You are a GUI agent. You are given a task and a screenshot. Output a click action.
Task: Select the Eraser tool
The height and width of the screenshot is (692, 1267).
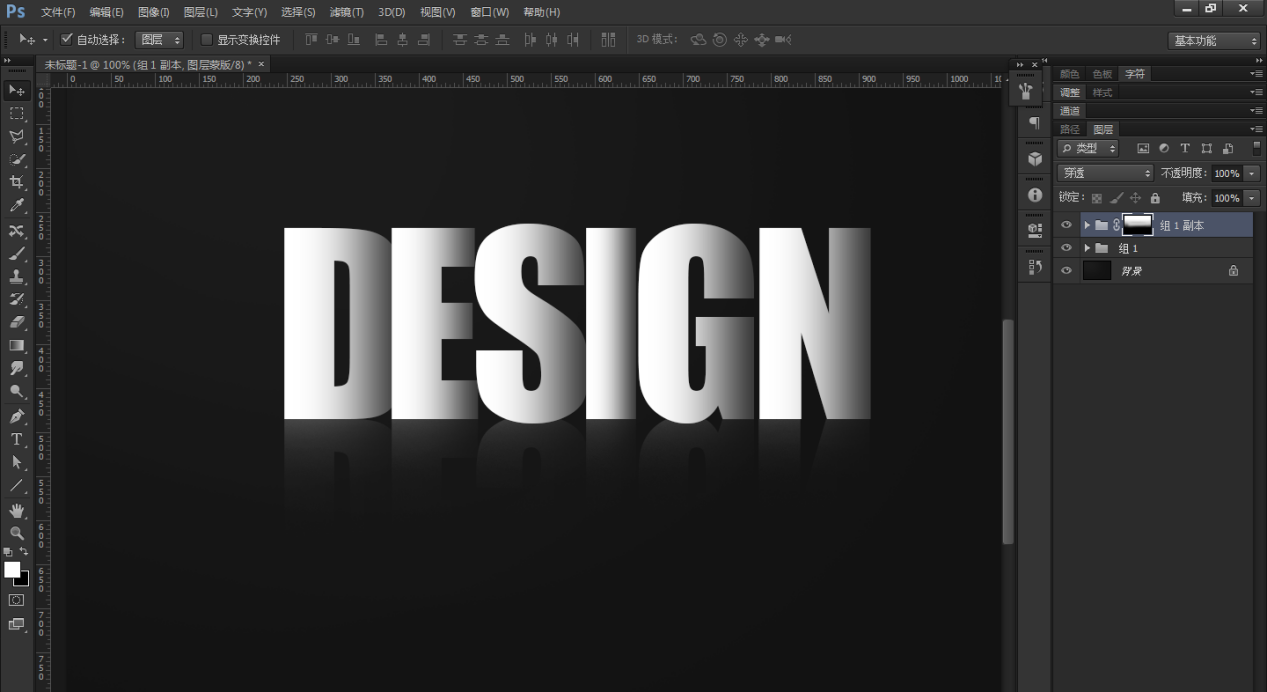17,322
